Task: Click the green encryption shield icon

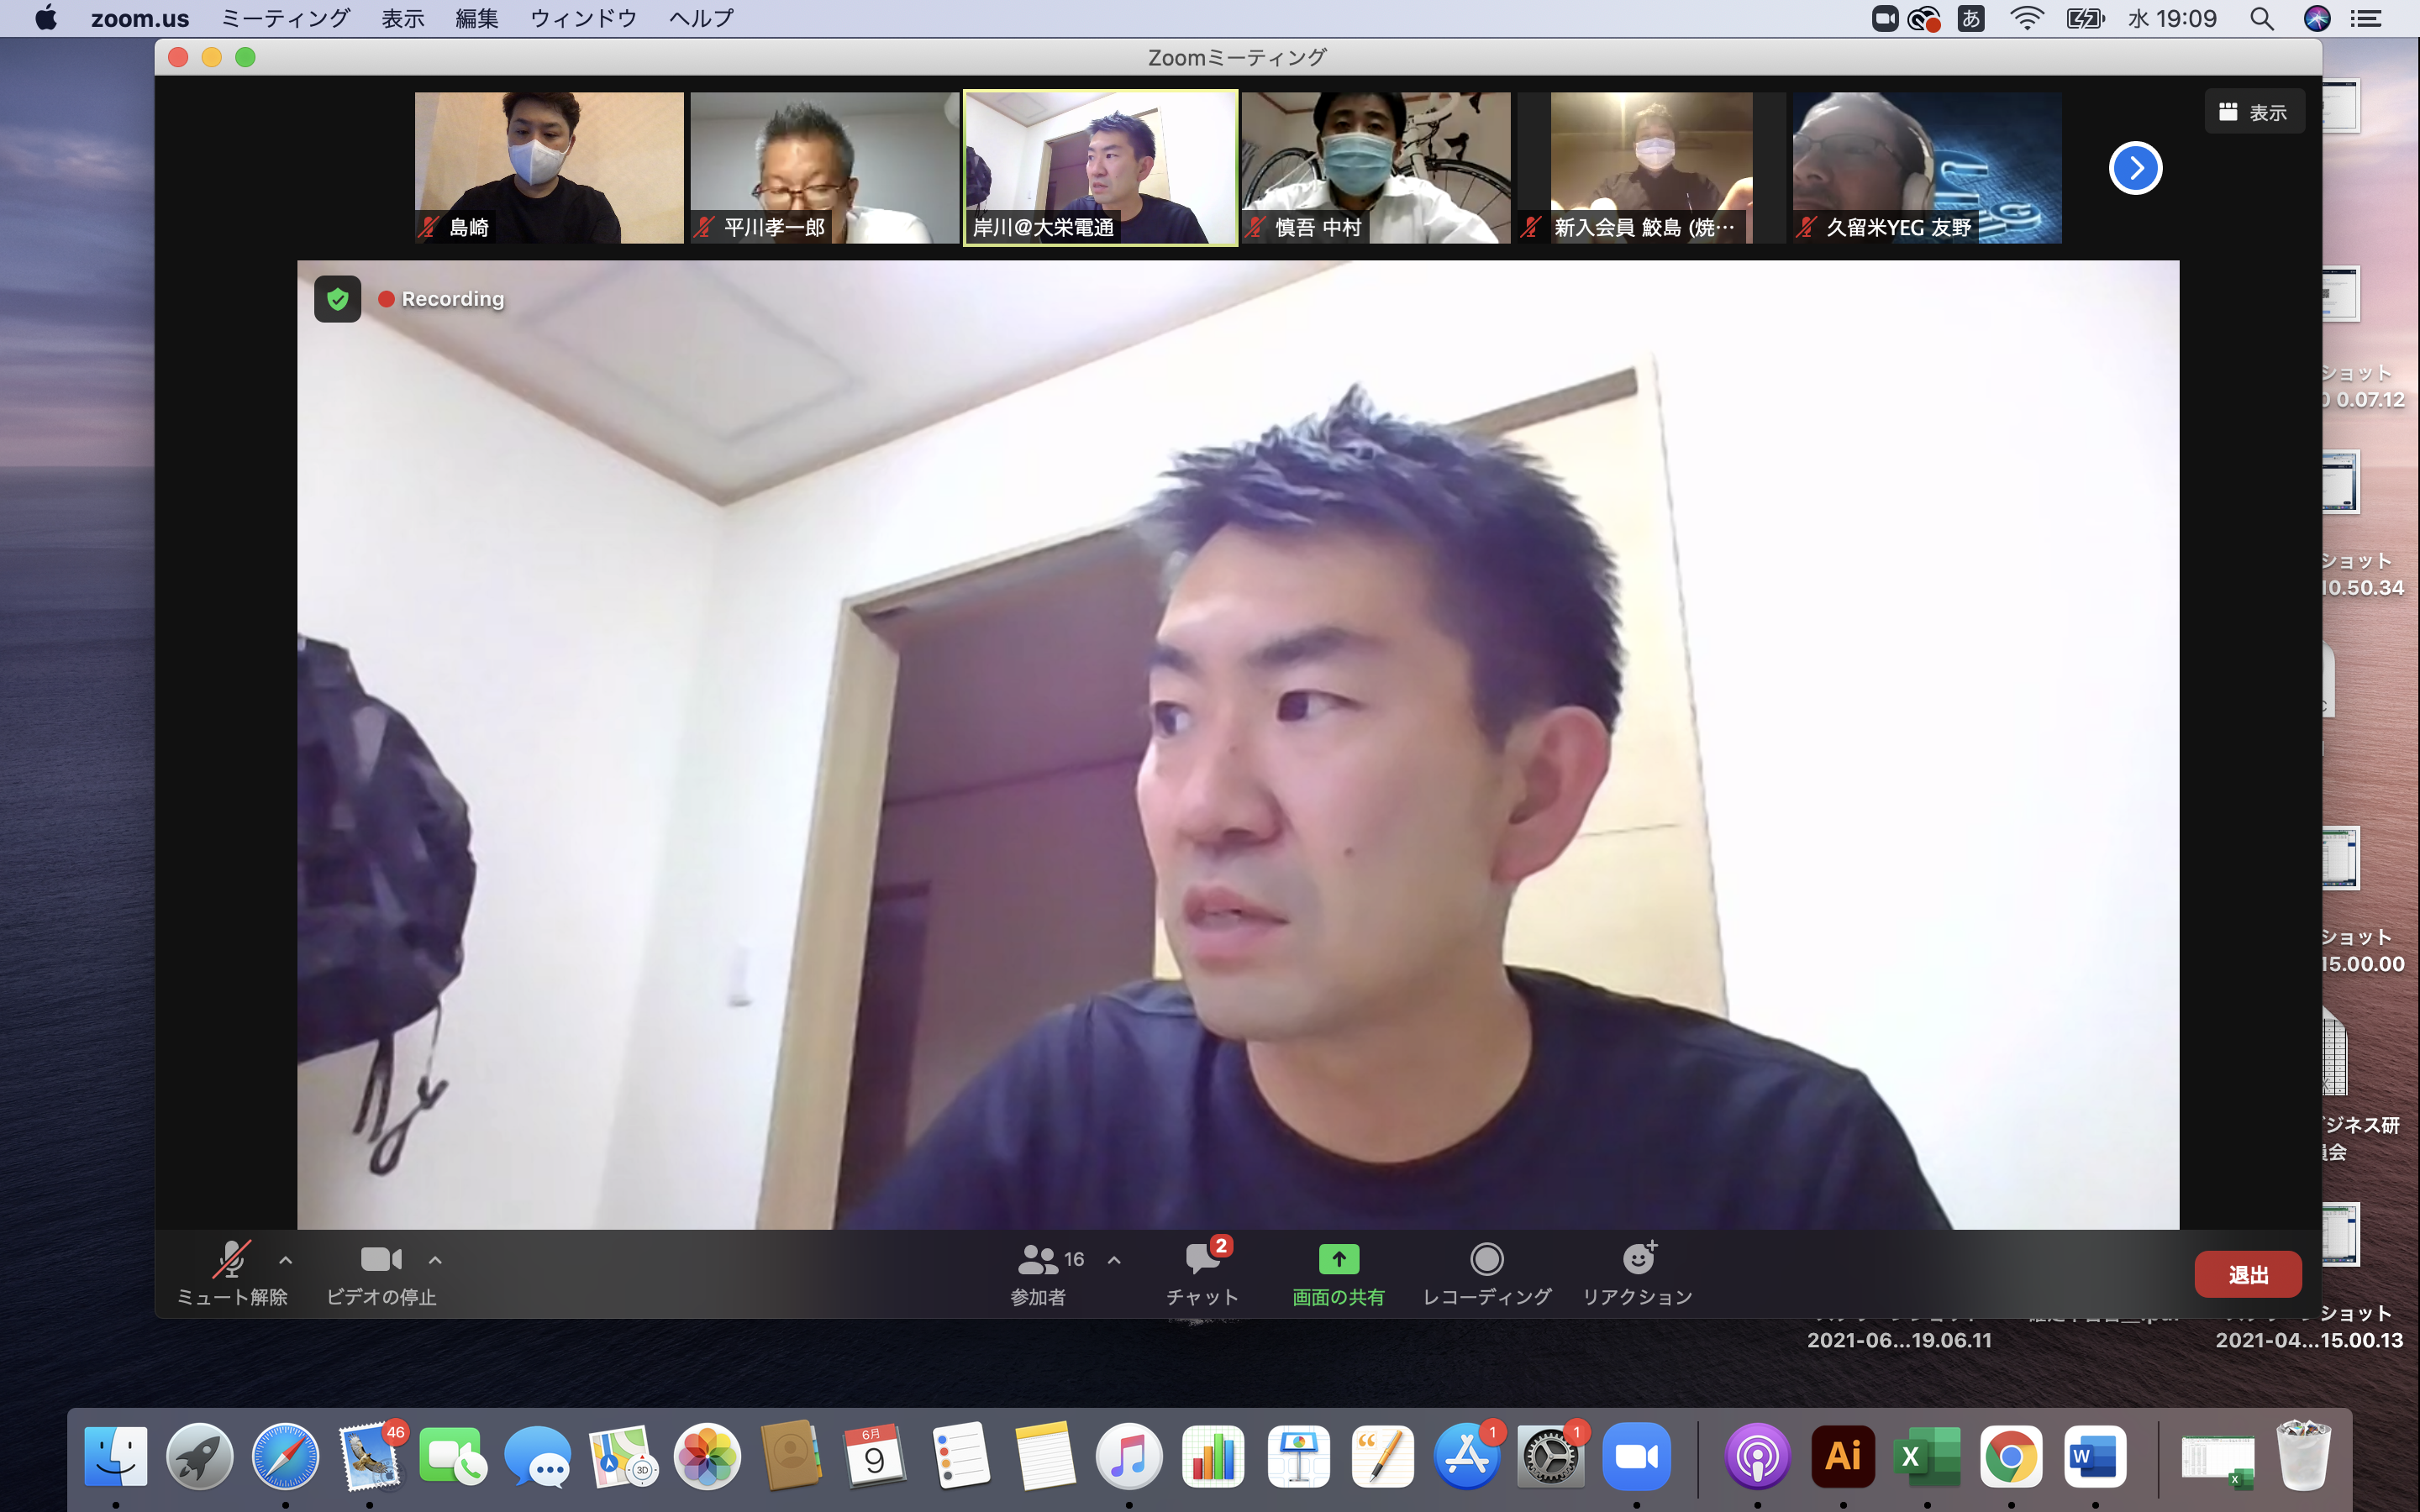Action: [x=338, y=299]
